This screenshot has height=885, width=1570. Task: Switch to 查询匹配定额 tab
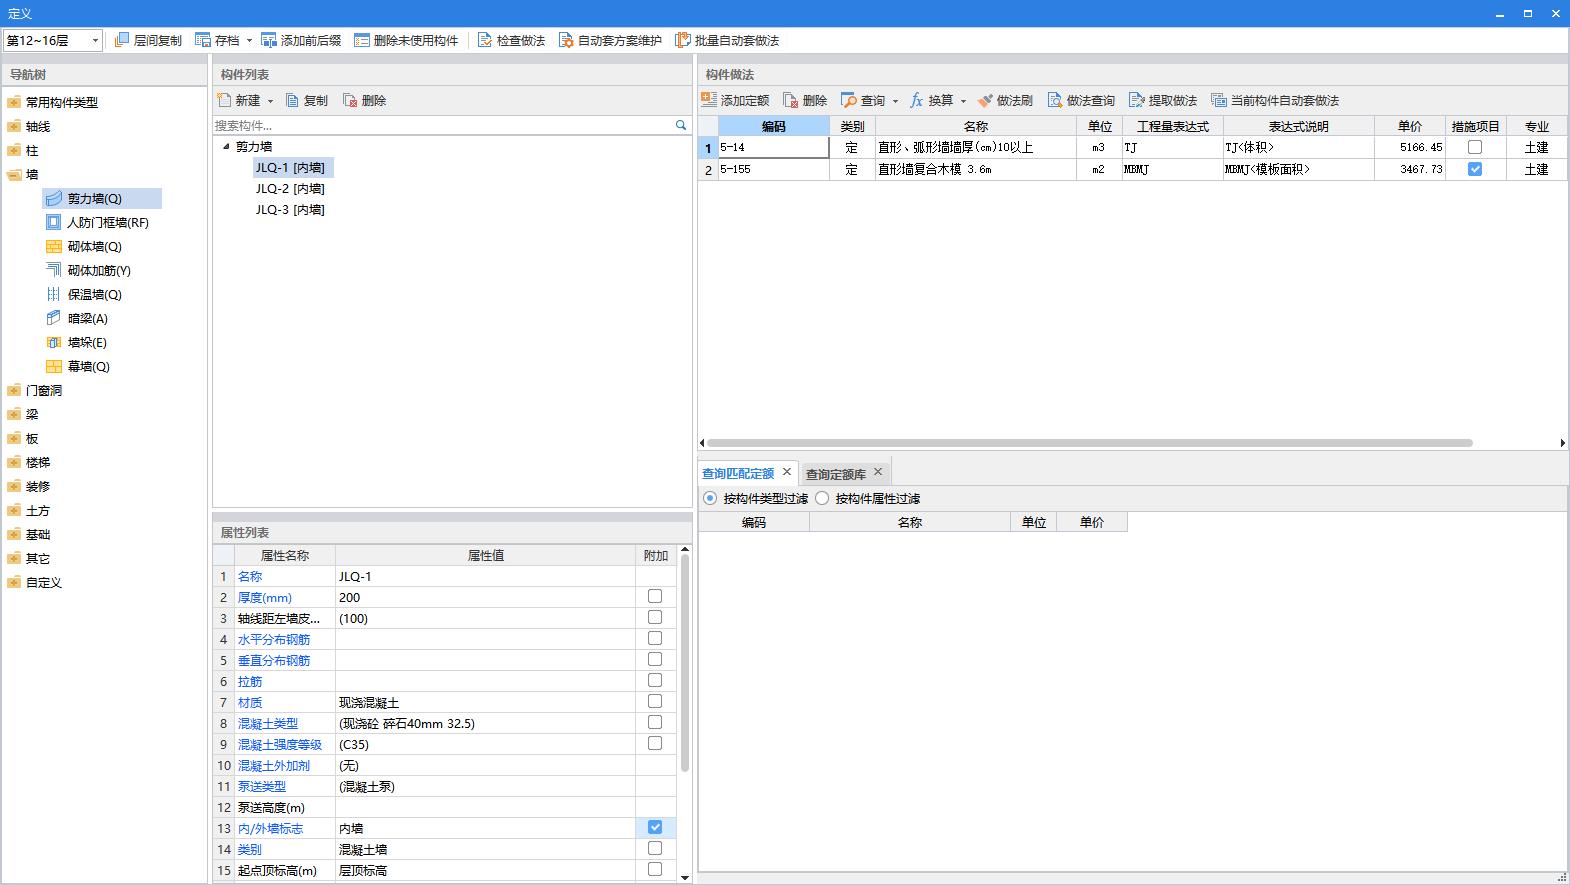point(738,473)
